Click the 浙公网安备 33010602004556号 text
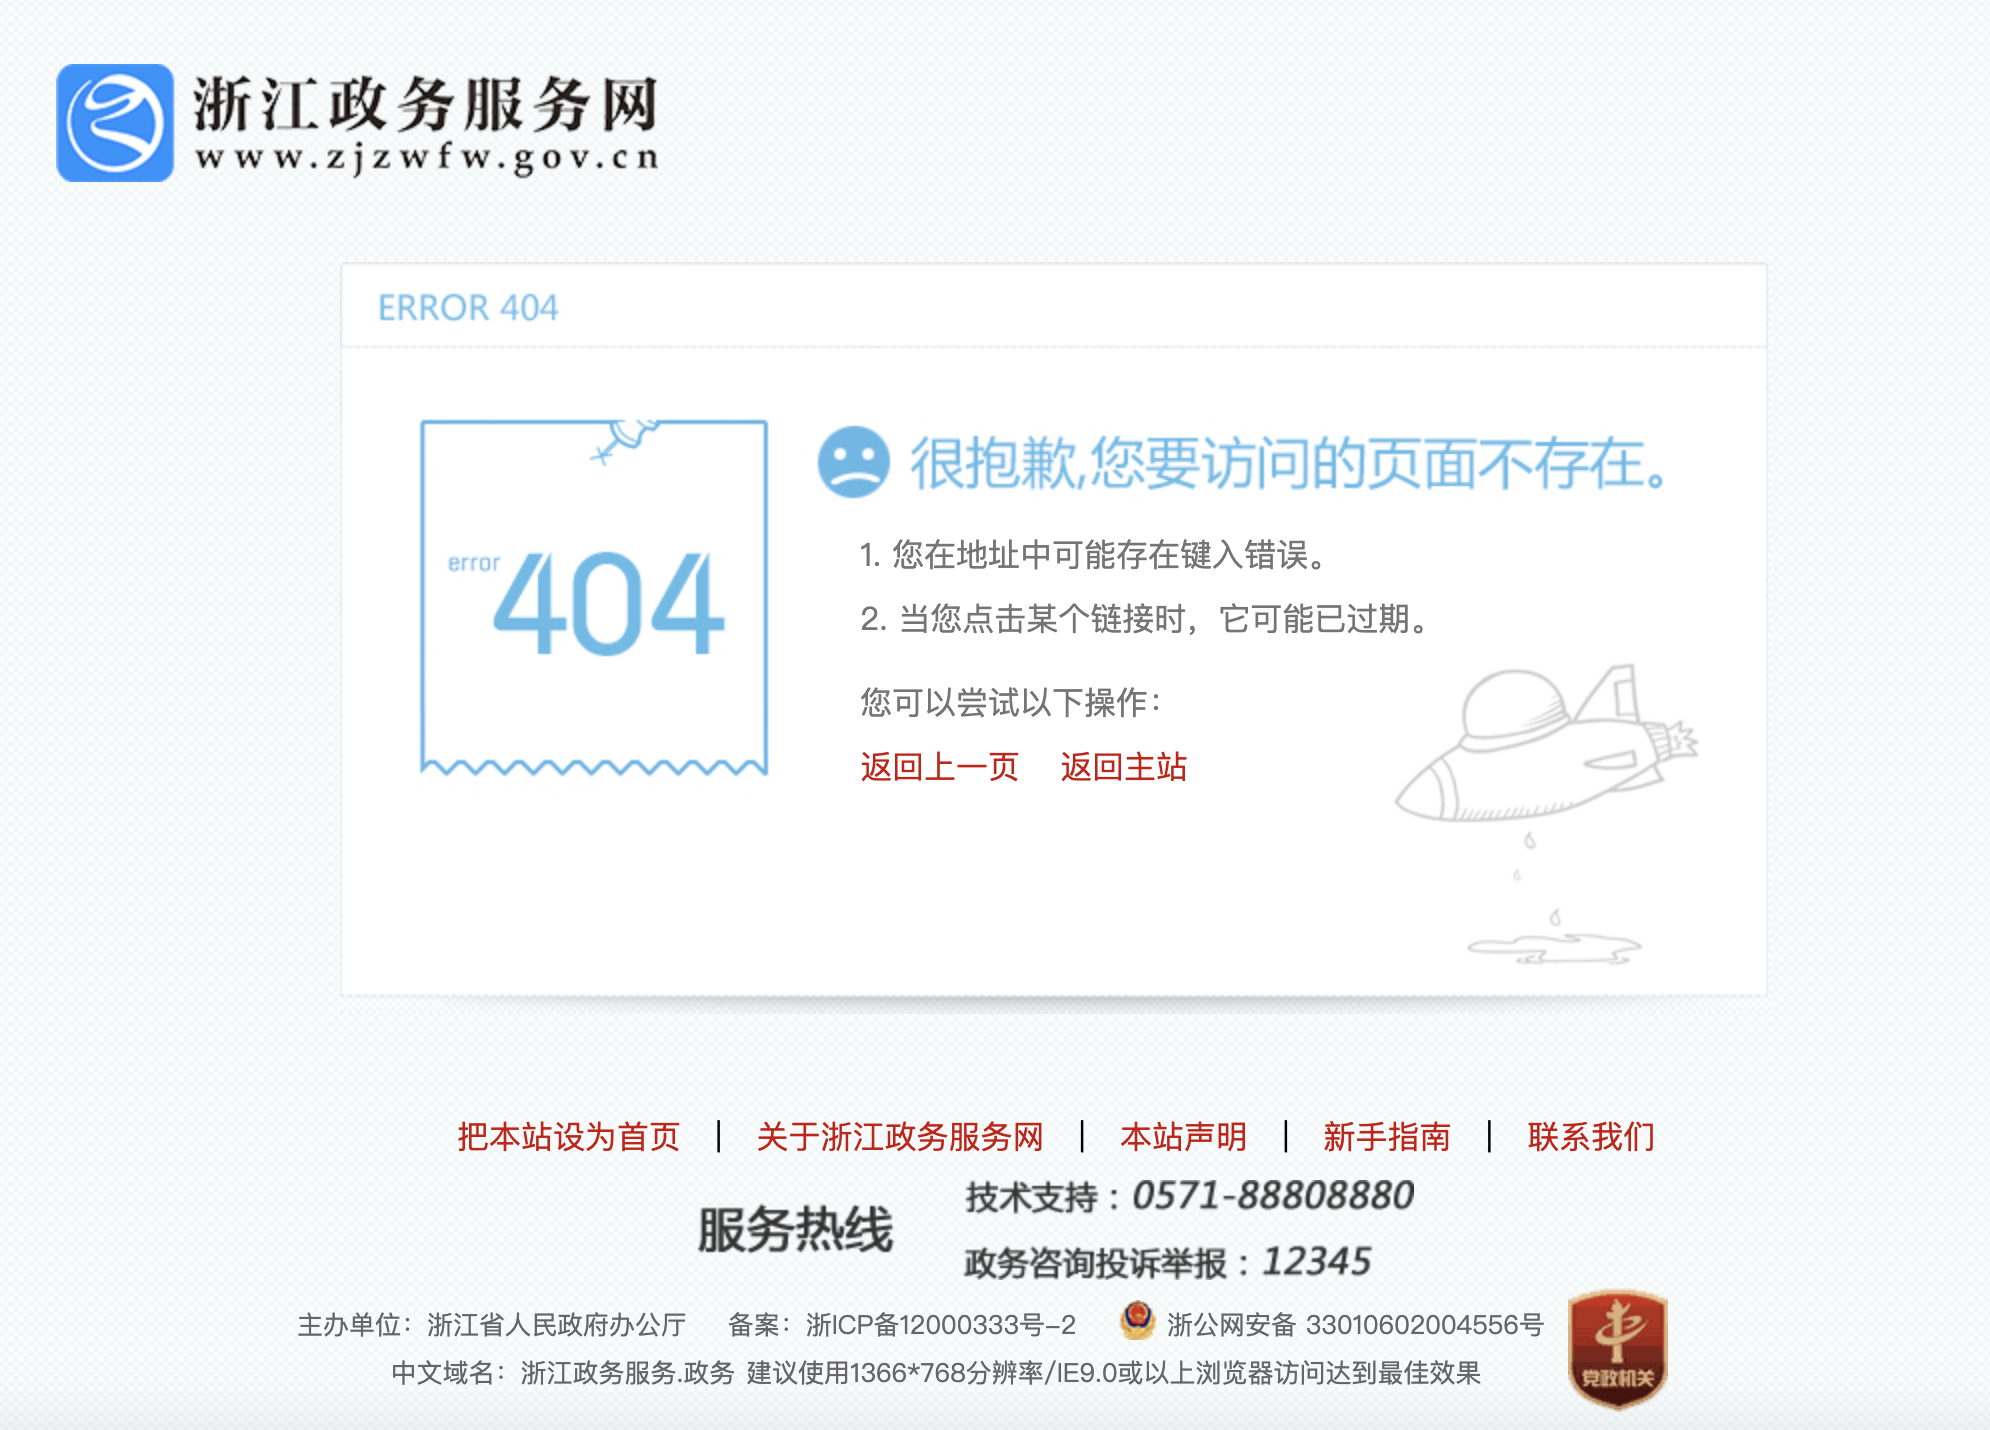Screen dimensions: 1990x1430 pos(1355,1325)
